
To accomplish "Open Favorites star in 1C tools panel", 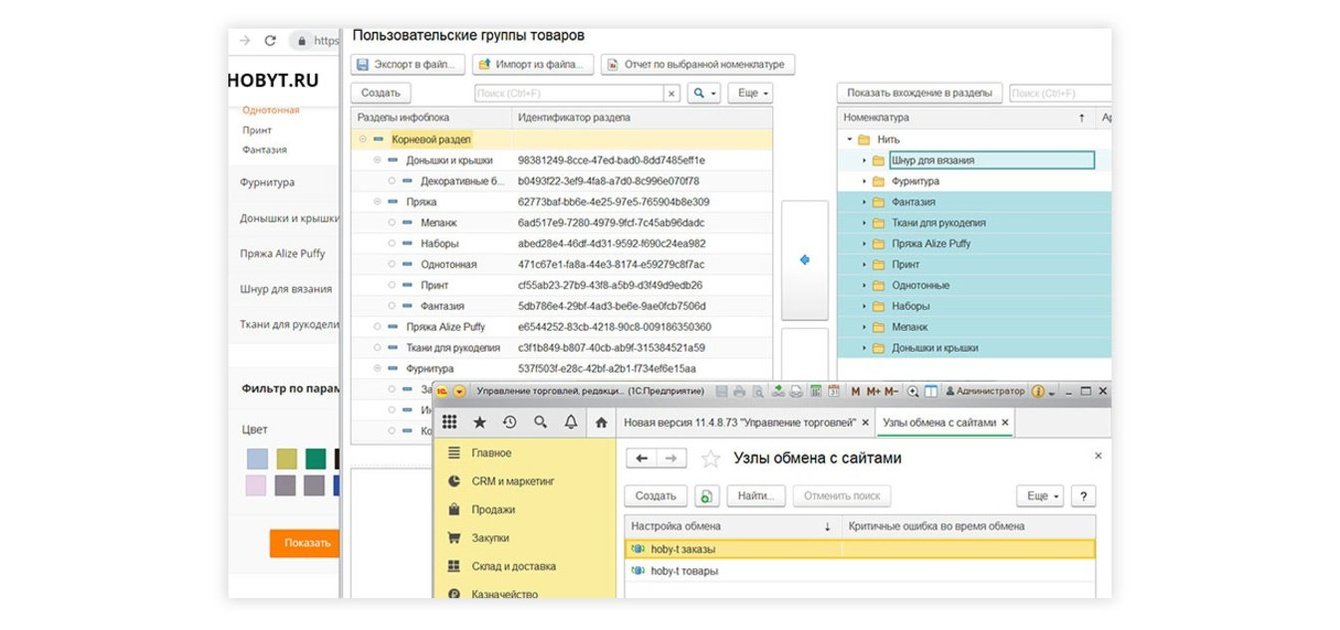I will (x=480, y=422).
